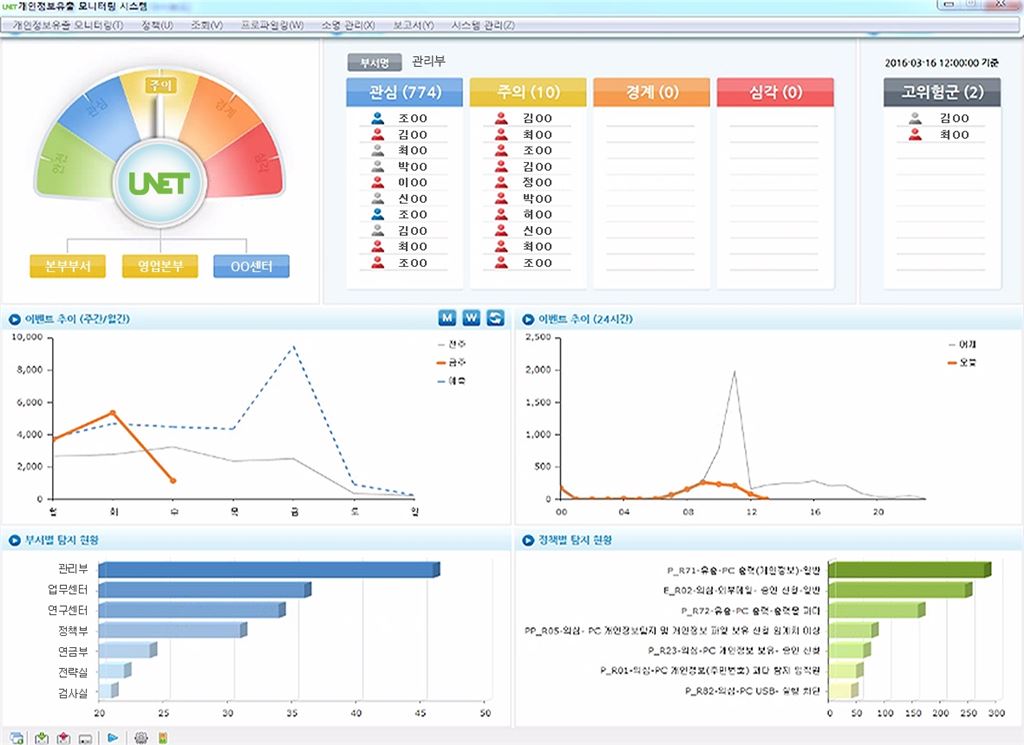Click the monthly view M button
The height and width of the screenshot is (745, 1024).
[447, 318]
